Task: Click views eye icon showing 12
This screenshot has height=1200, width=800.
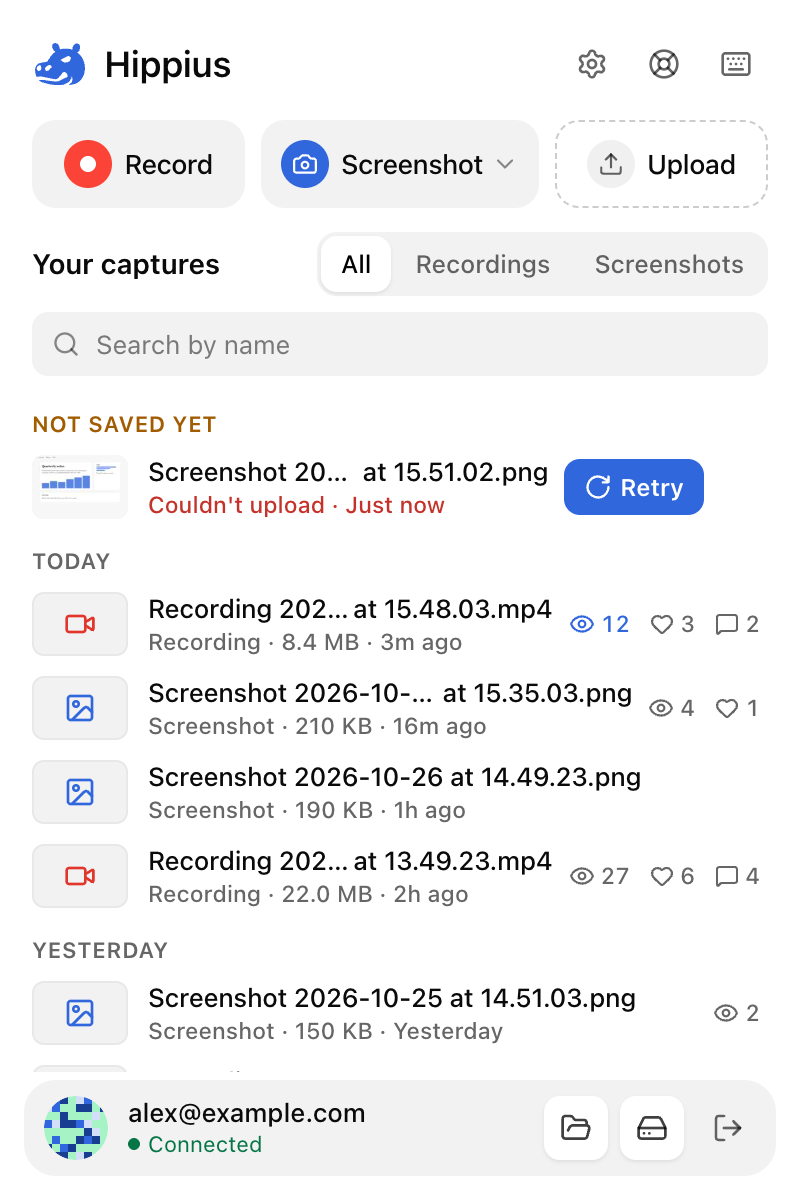Action: pyautogui.click(x=582, y=624)
